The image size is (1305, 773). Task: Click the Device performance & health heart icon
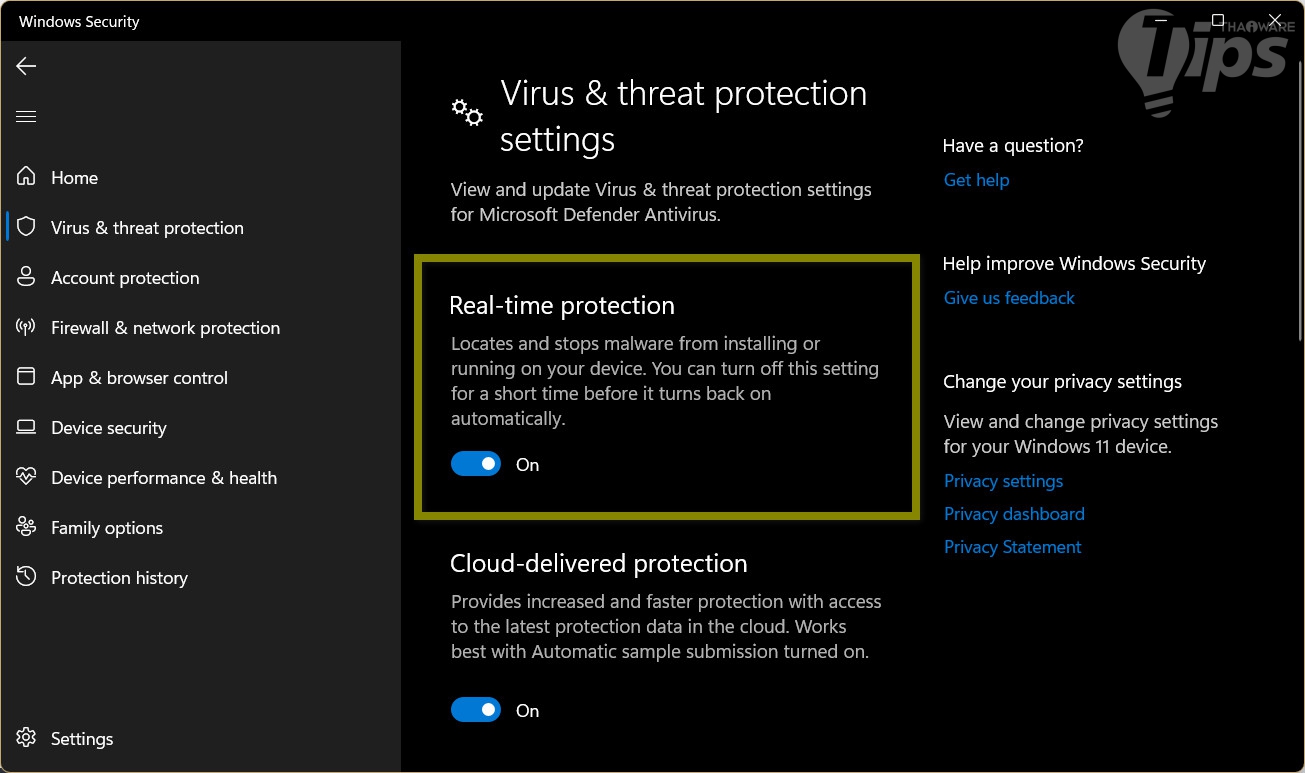(26, 478)
